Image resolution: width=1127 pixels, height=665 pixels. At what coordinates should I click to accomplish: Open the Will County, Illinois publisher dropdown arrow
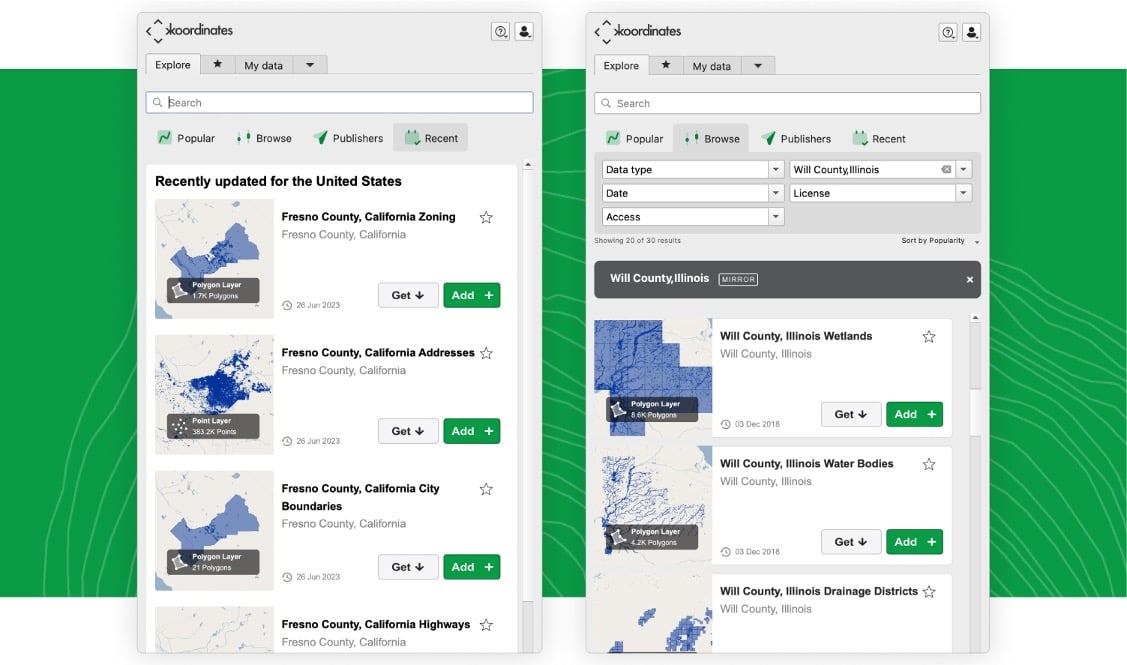pyautogui.click(x=964, y=170)
